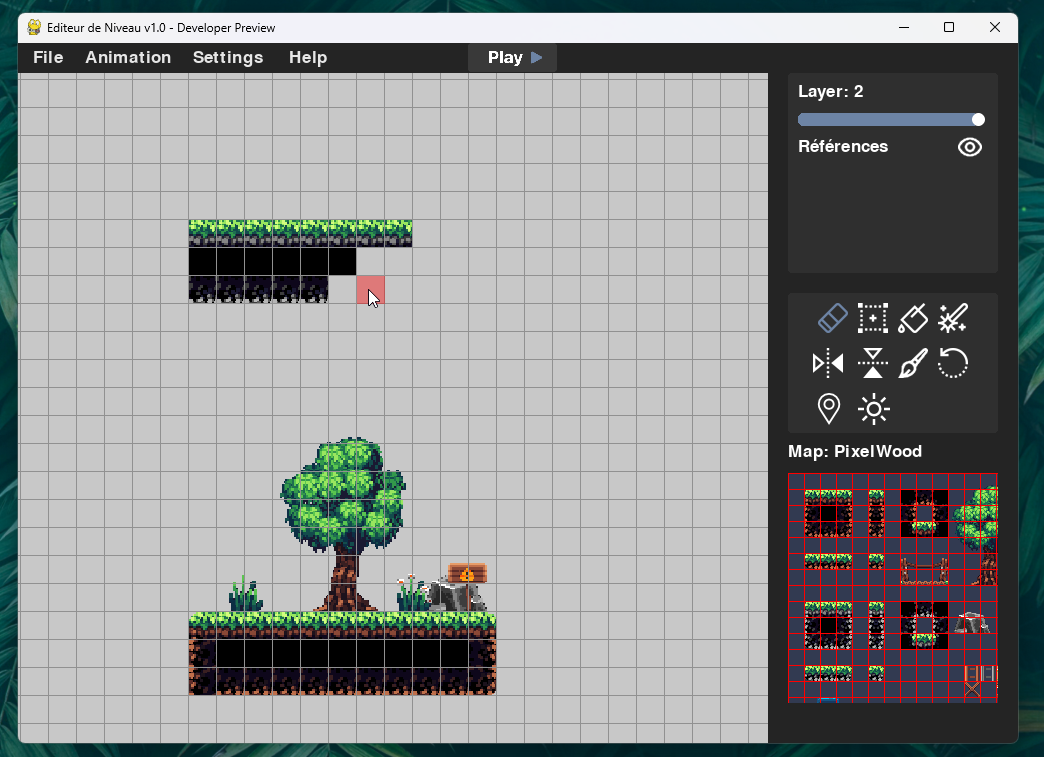
Task: Open the Settings menu
Action: click(x=228, y=58)
